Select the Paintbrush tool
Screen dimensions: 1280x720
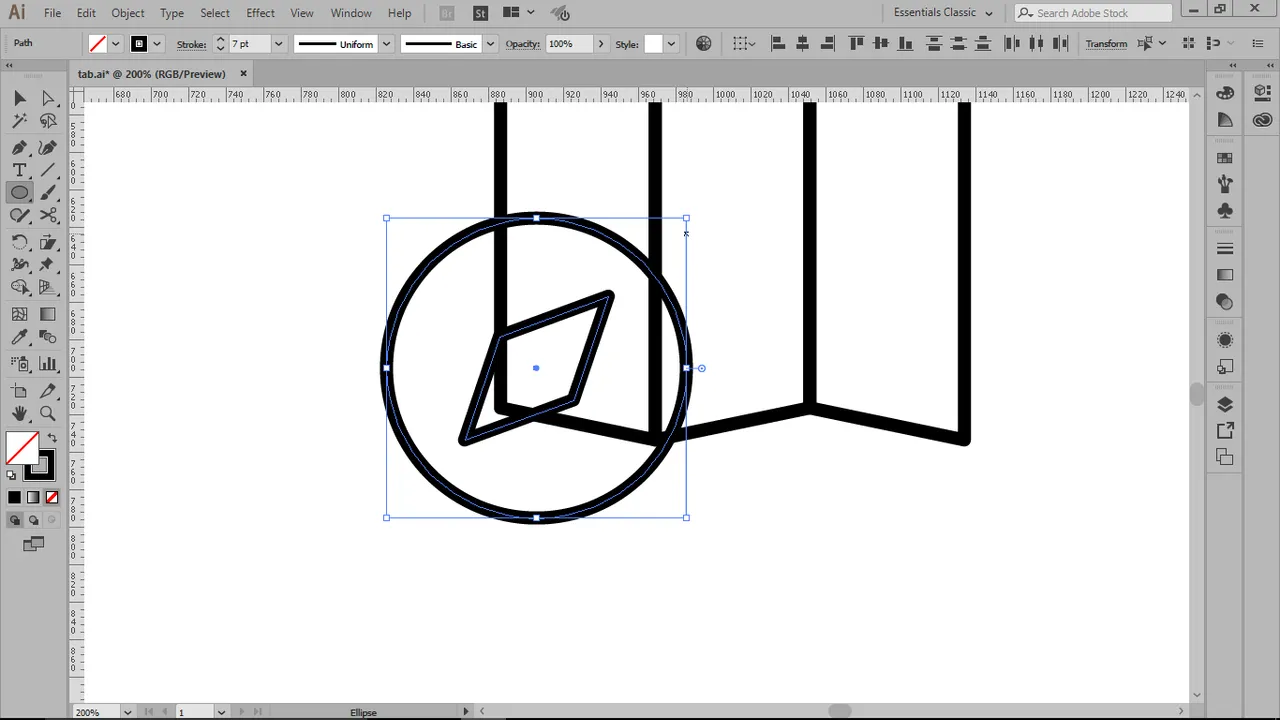pos(48,193)
